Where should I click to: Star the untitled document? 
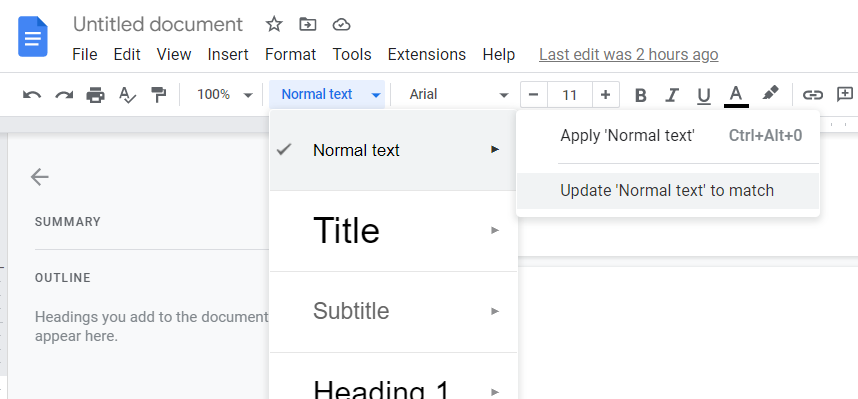pyautogui.click(x=274, y=24)
